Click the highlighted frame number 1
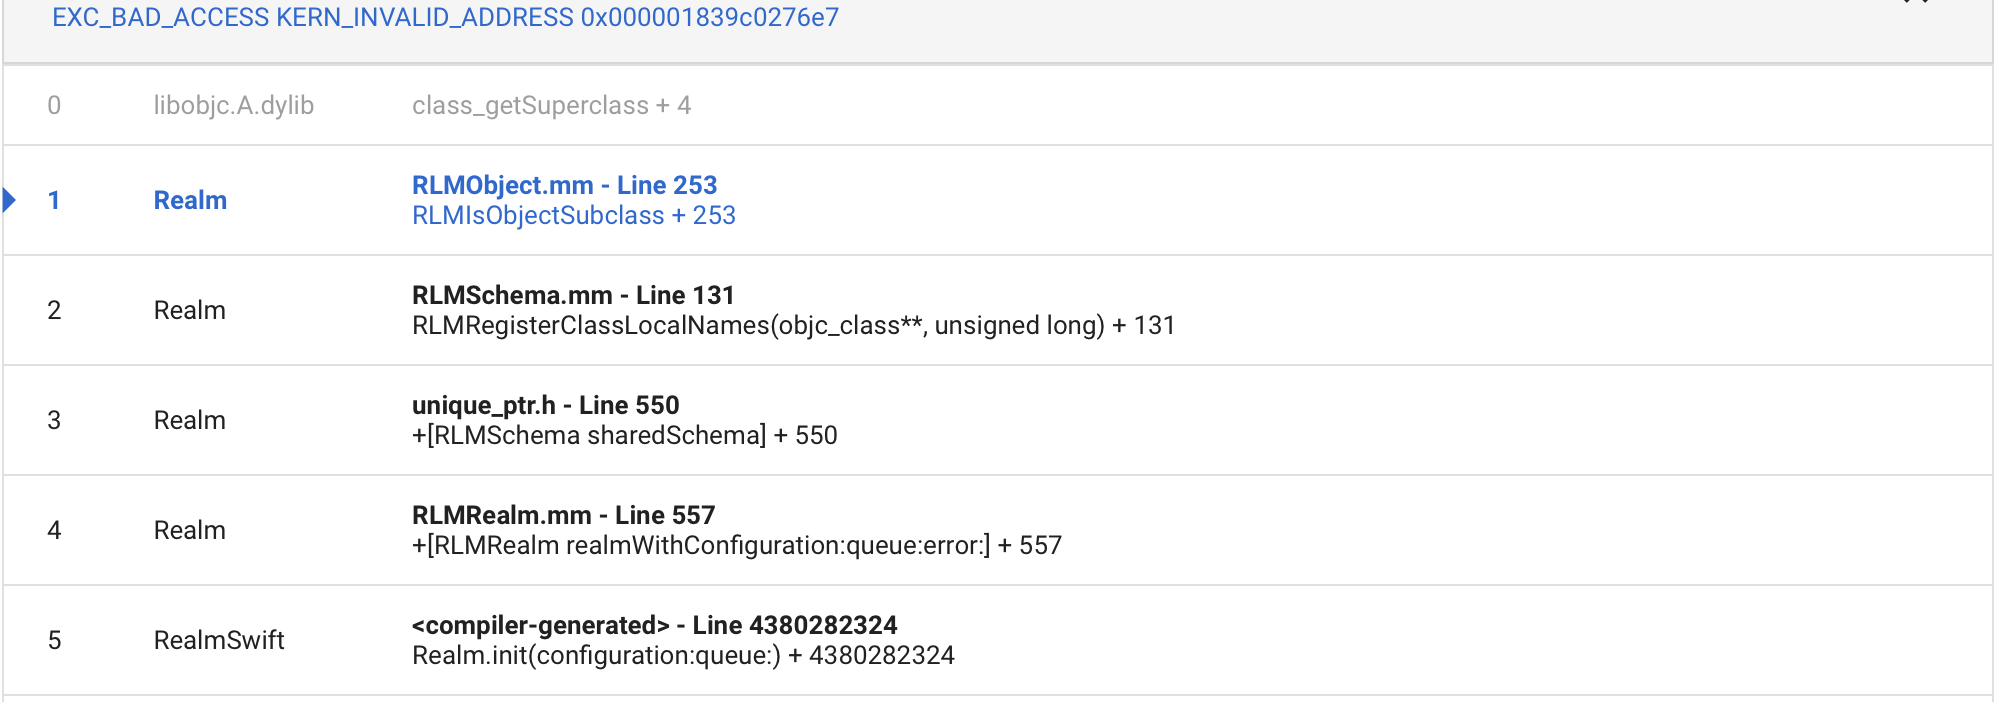The width and height of the screenshot is (1996, 702). point(54,200)
